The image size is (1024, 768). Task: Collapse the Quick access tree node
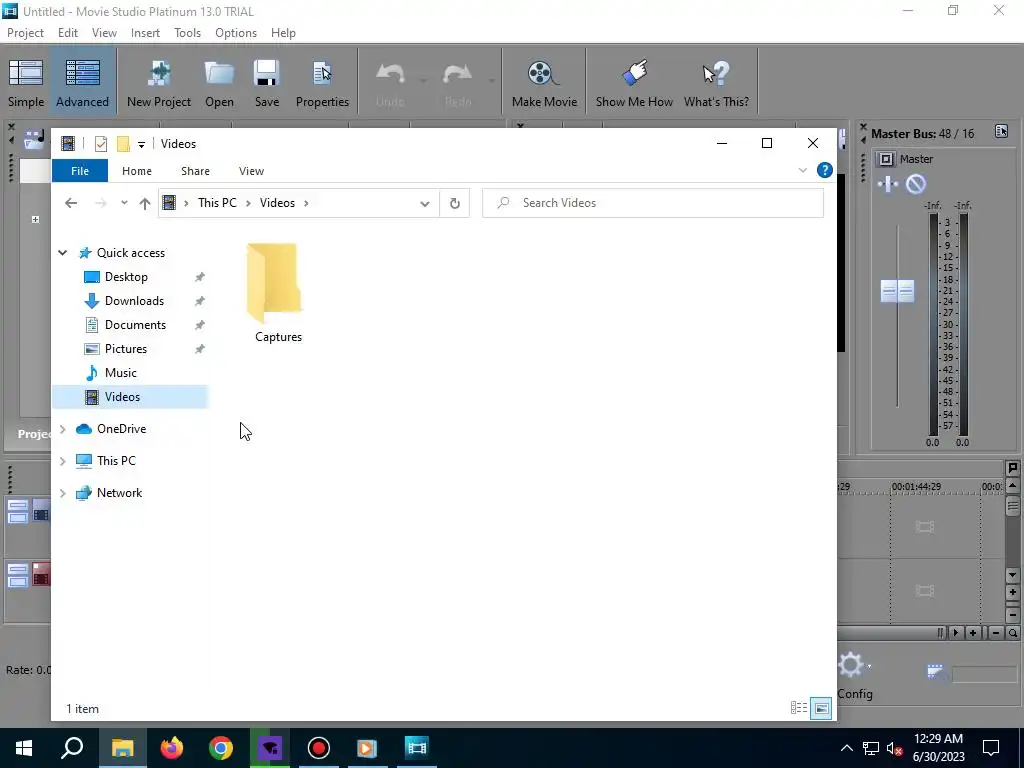(x=63, y=253)
